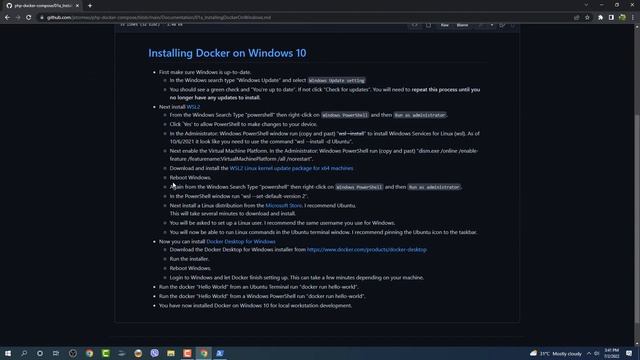640x360 pixels.
Task: Click the Installing Docker on Windows 10 heading
Action: (x=227, y=53)
